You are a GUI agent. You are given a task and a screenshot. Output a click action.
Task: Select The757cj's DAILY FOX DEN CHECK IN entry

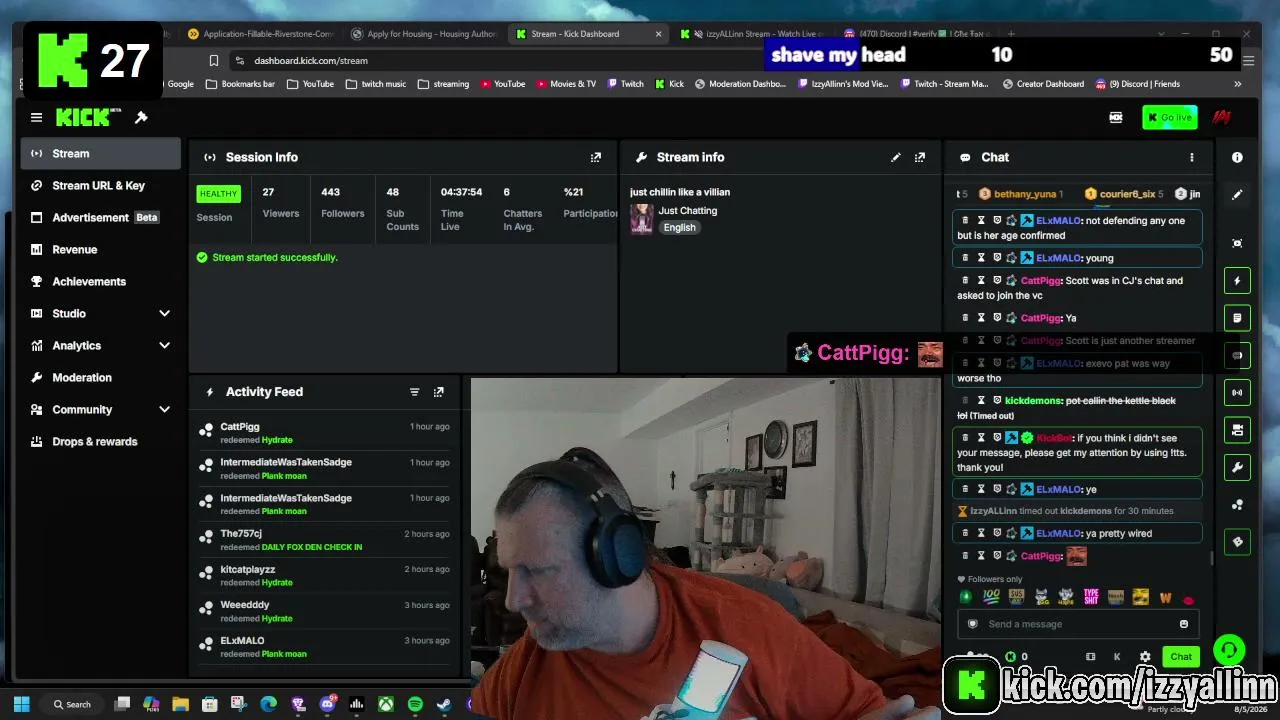pos(324,540)
